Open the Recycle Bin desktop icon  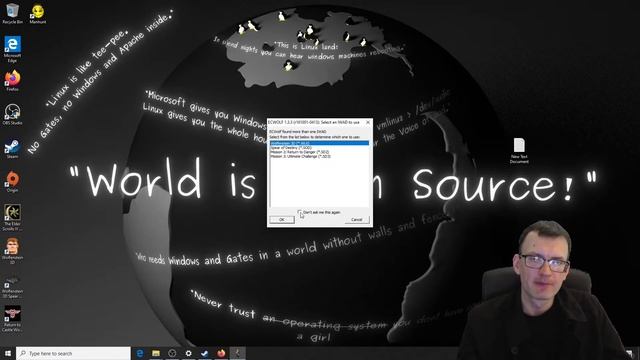click(12, 13)
